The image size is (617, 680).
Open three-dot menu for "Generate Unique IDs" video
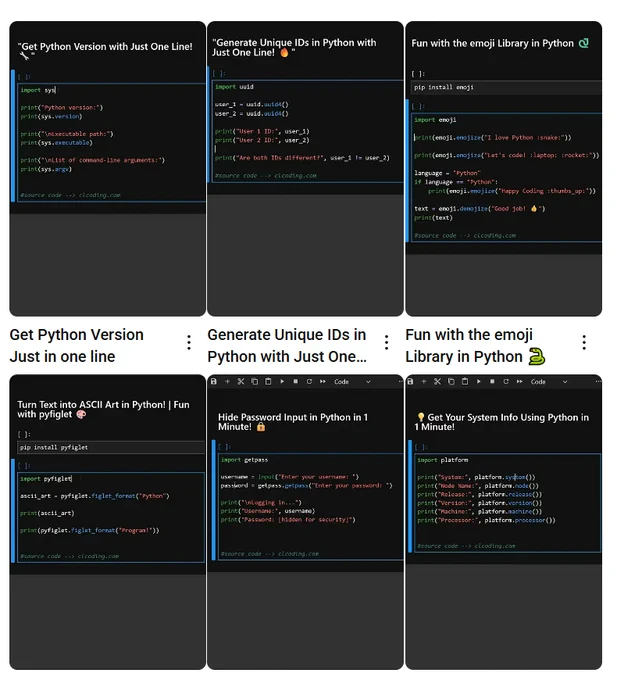pyautogui.click(x=386, y=343)
